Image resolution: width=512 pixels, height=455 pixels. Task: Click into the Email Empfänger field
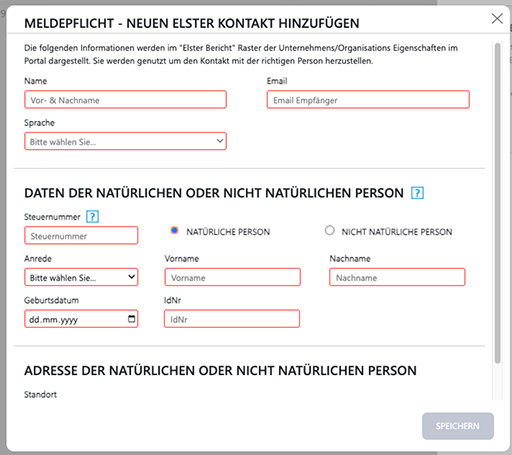368,100
